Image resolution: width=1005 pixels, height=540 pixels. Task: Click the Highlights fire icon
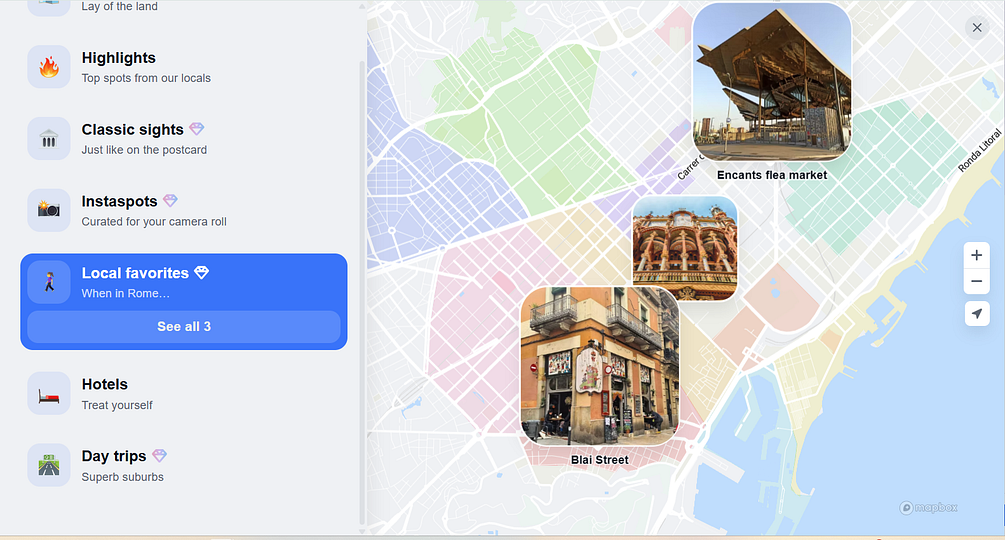pos(49,67)
